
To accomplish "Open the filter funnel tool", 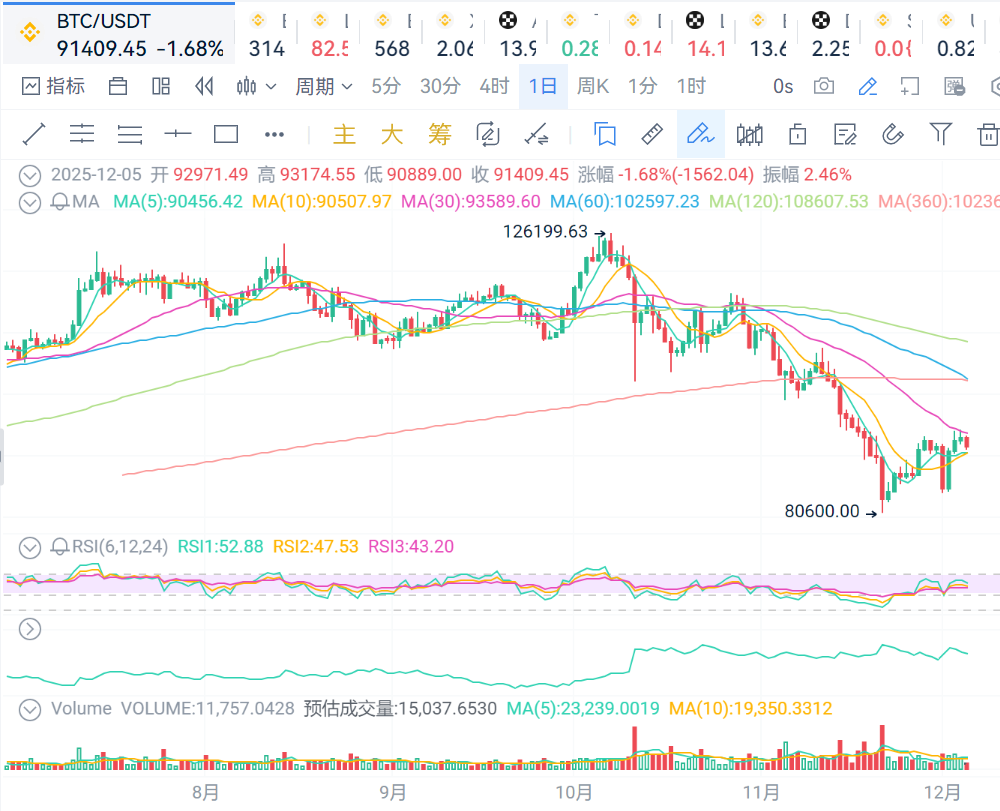I will pos(940,134).
